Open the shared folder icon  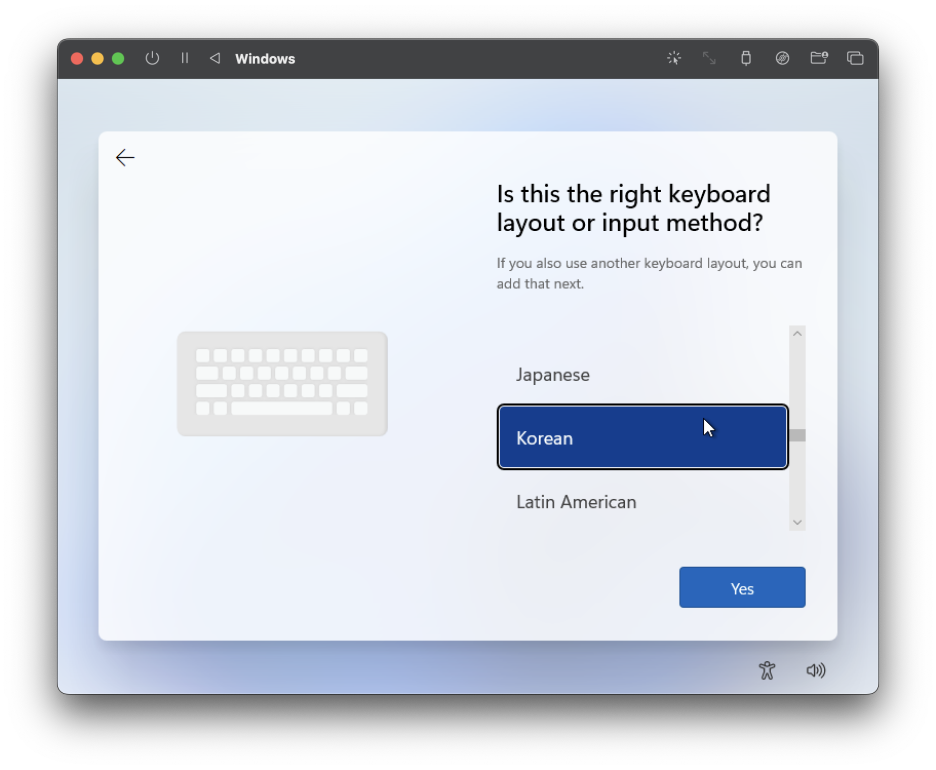[x=819, y=57]
